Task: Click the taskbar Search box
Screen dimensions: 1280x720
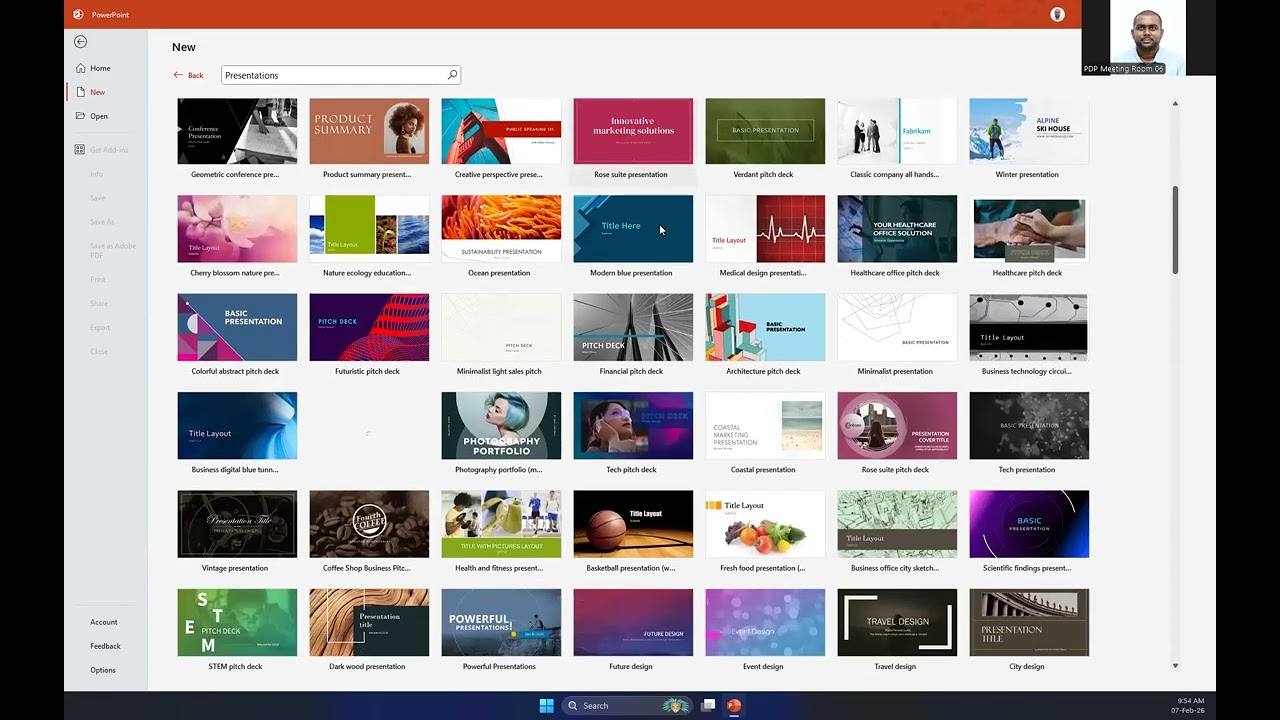Action: (x=628, y=705)
